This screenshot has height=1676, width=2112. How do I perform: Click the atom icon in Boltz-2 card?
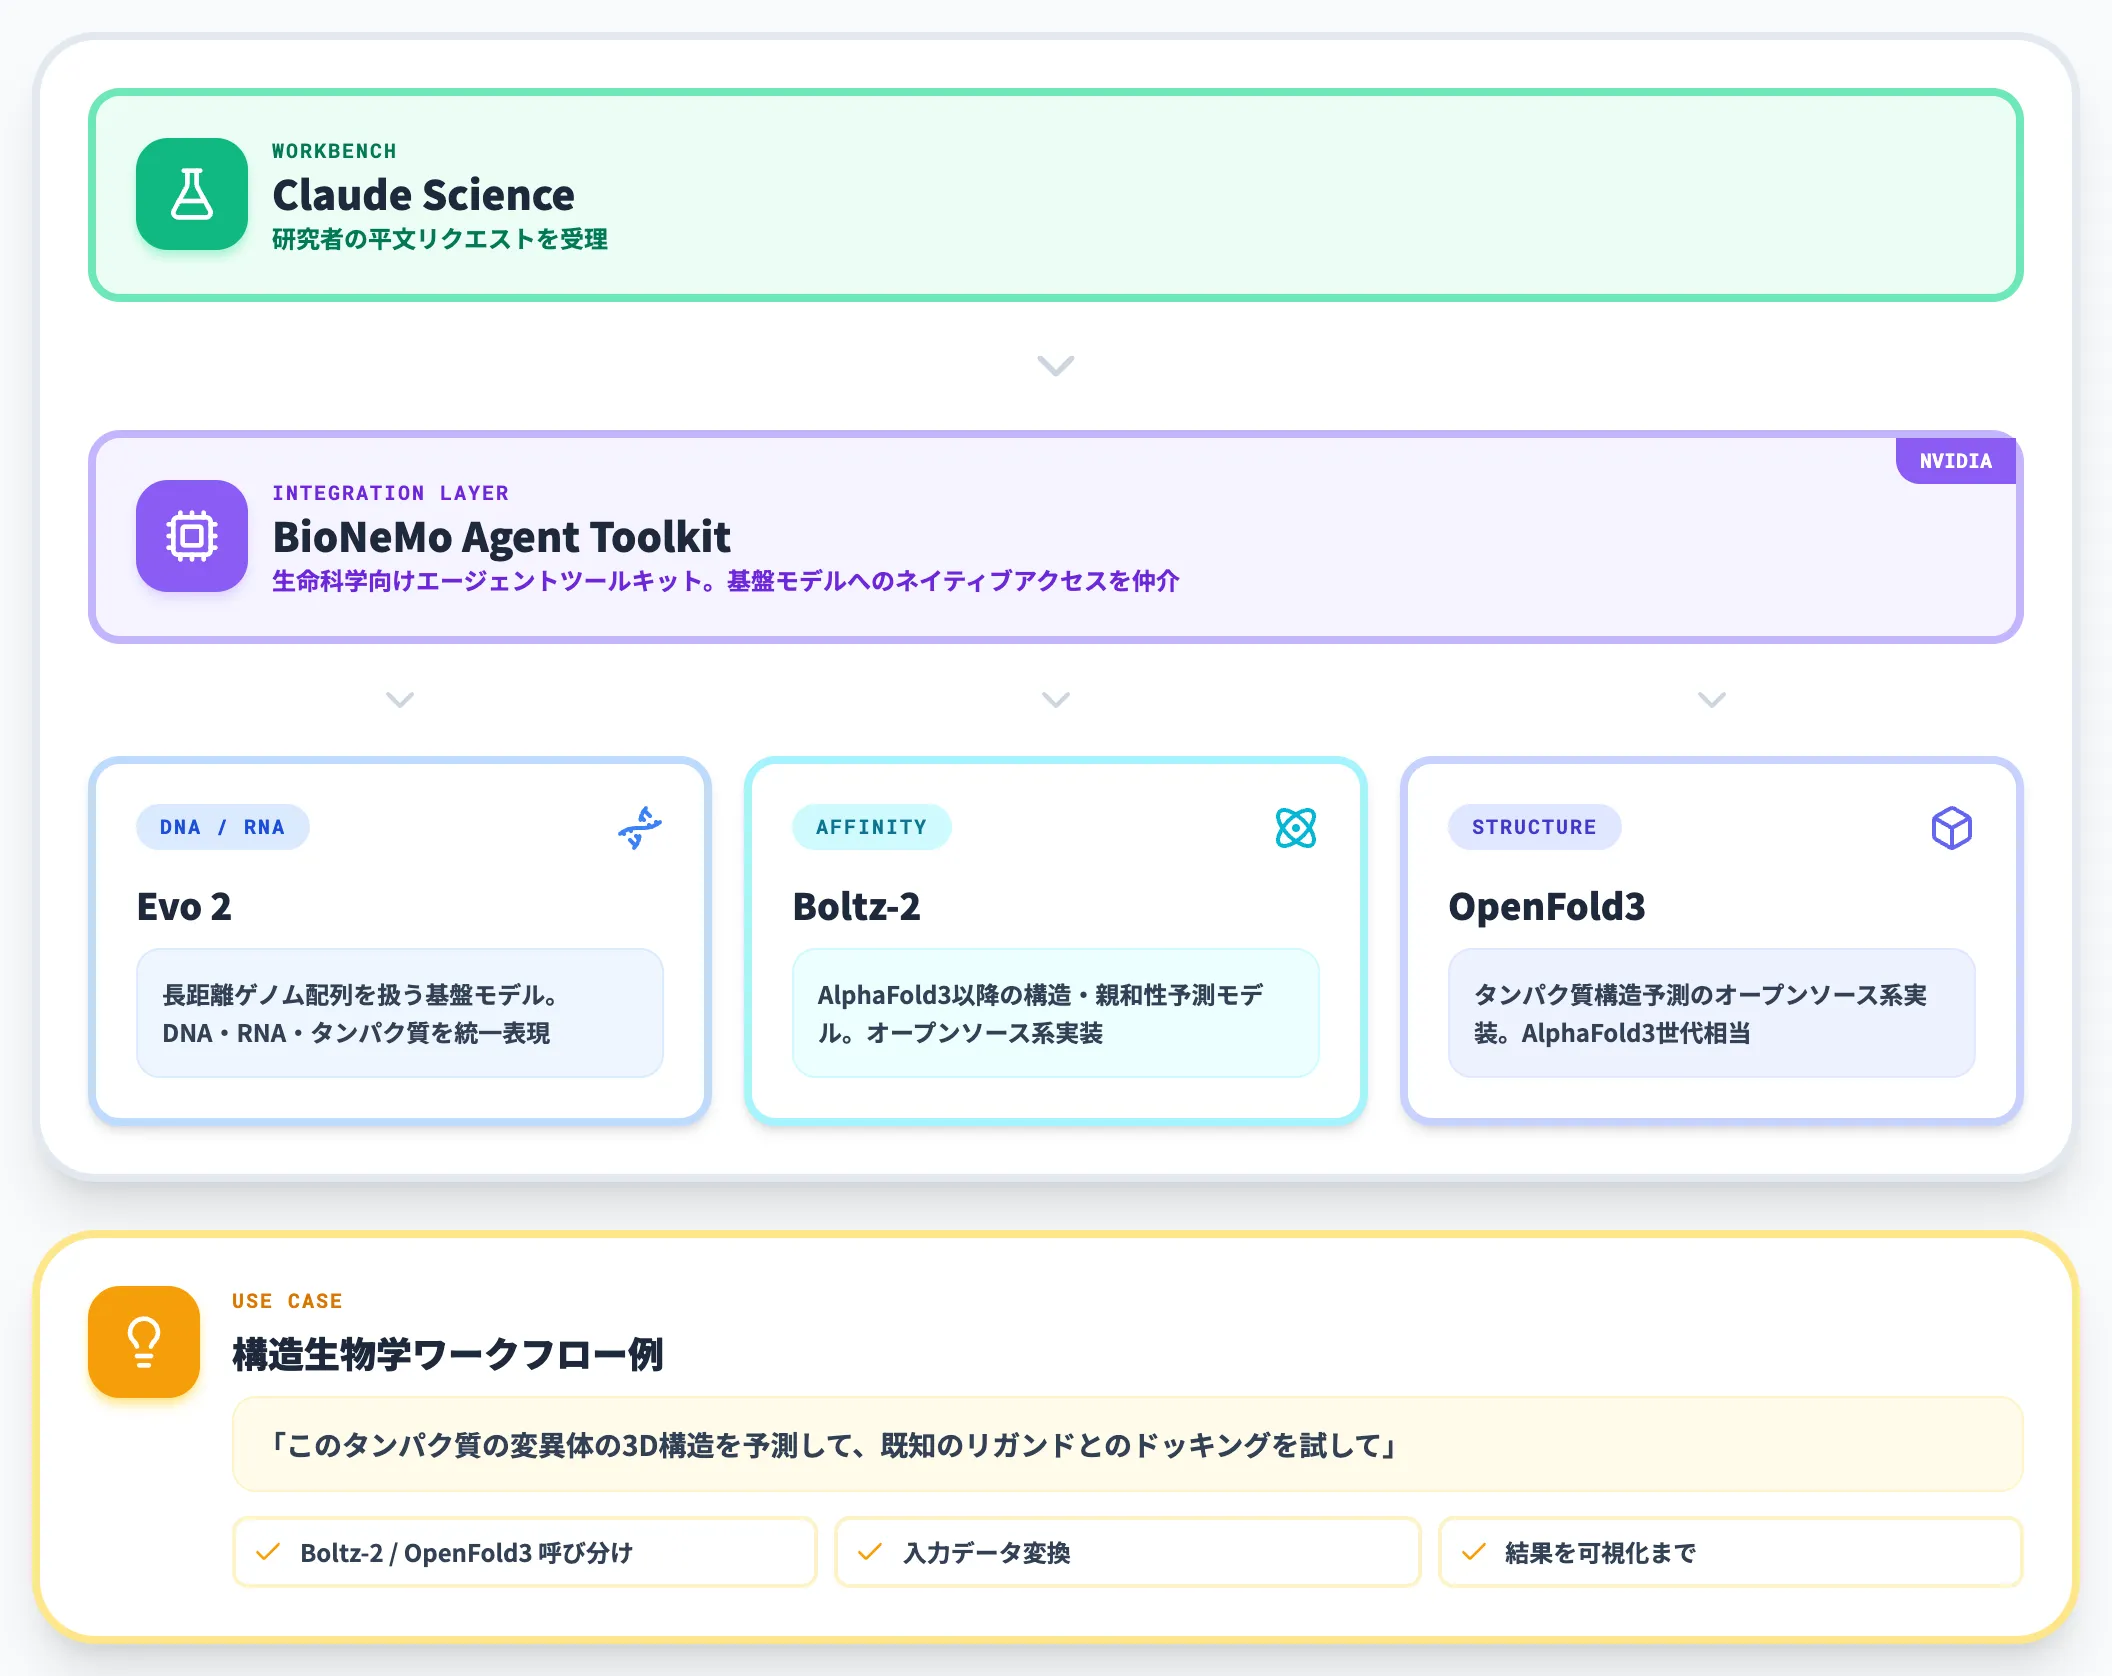[x=1296, y=828]
